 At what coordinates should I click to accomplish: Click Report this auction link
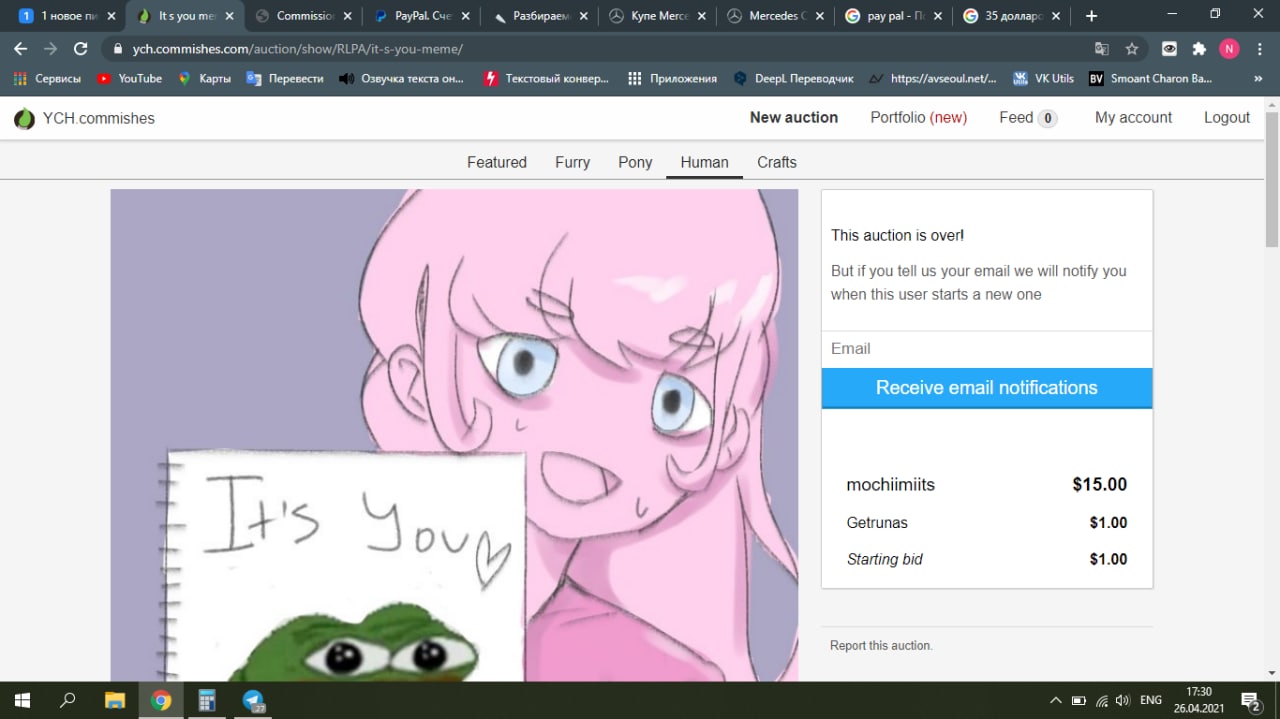tap(881, 646)
